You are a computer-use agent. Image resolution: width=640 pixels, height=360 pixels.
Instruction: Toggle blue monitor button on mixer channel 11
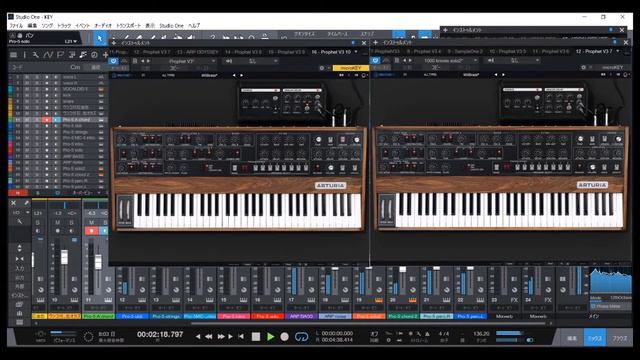[104, 231]
